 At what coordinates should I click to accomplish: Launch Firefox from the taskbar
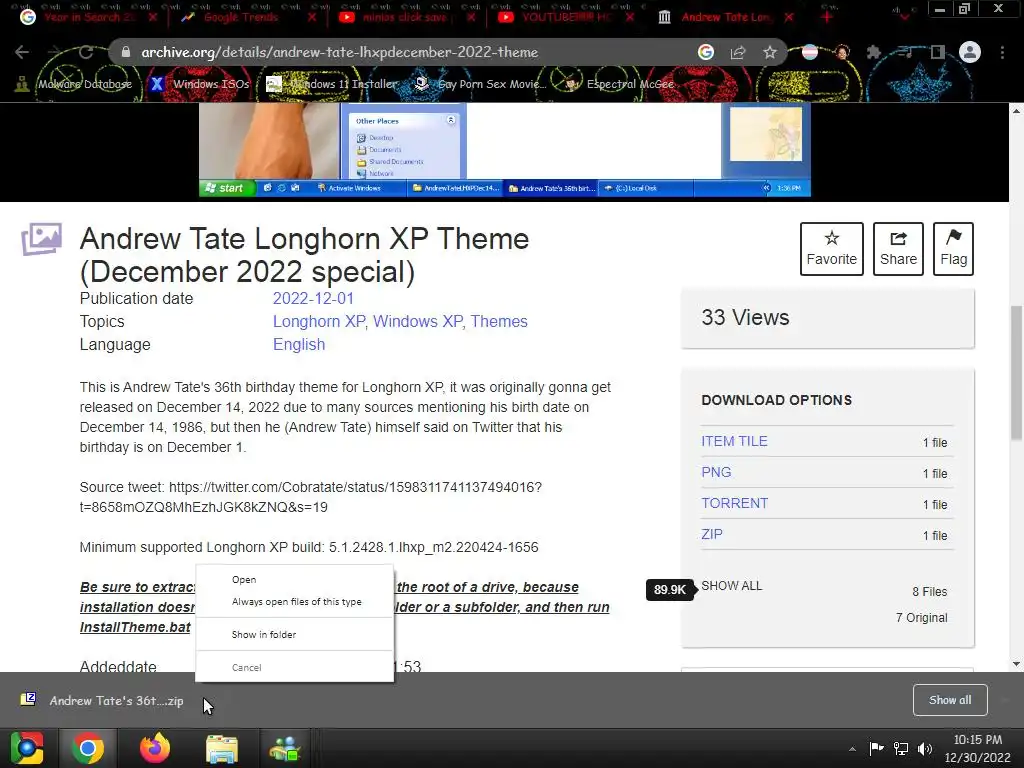click(155, 748)
